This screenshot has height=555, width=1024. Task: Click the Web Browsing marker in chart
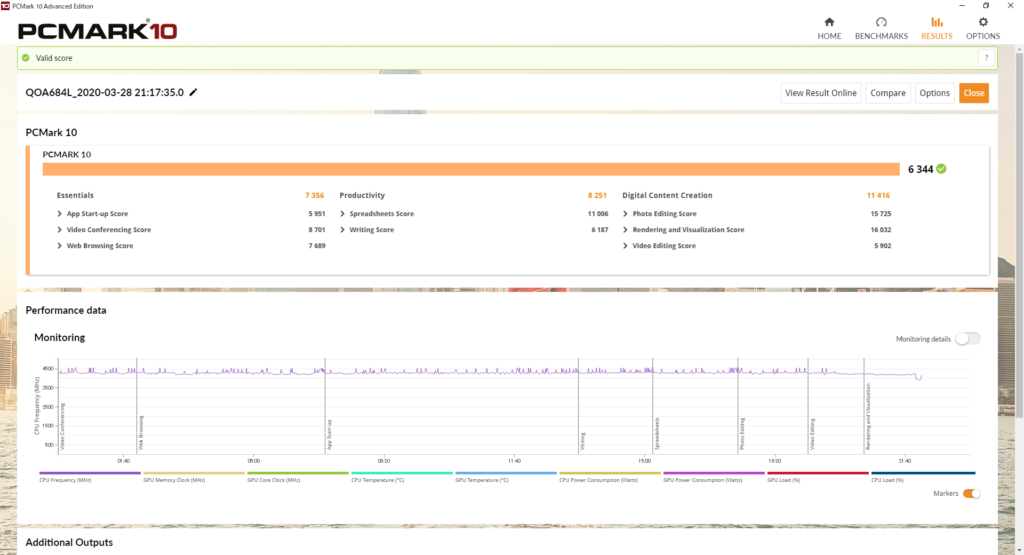click(x=141, y=433)
